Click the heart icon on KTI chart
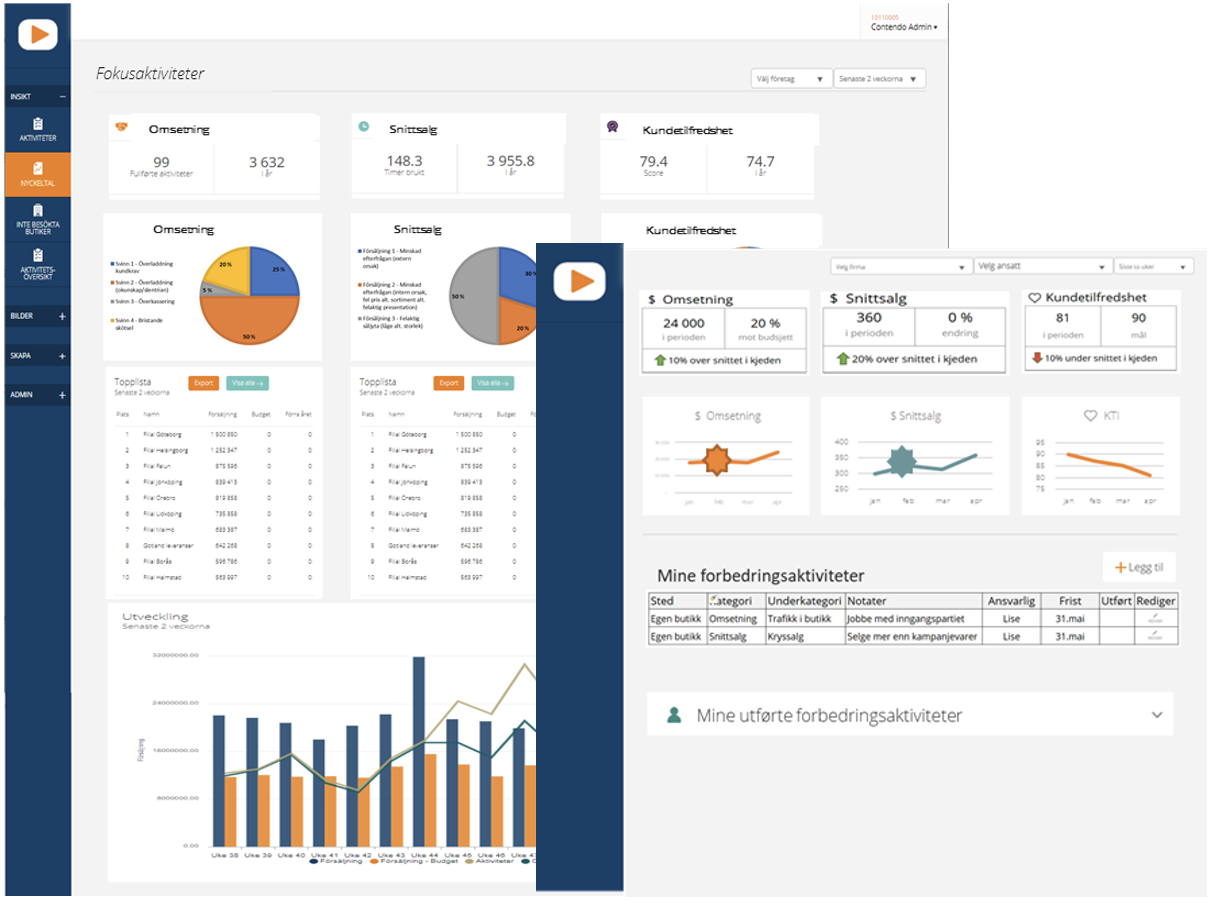The height and width of the screenshot is (900, 1214). point(1091,416)
